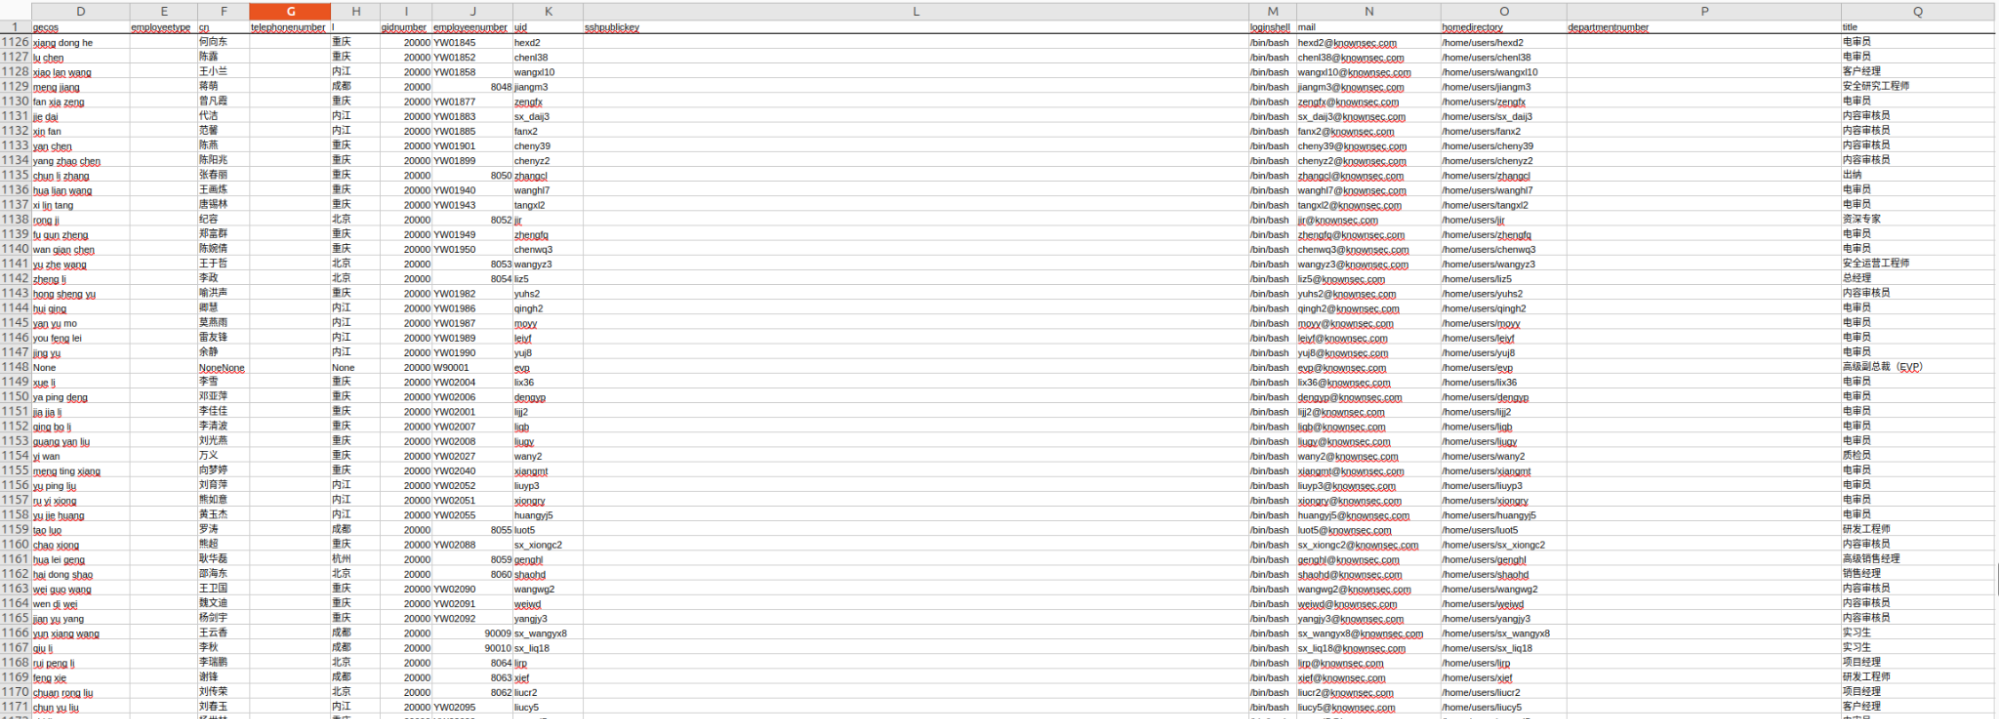This screenshot has width=1999, height=720.
Task: Click row header 1126
Action: pos(15,42)
